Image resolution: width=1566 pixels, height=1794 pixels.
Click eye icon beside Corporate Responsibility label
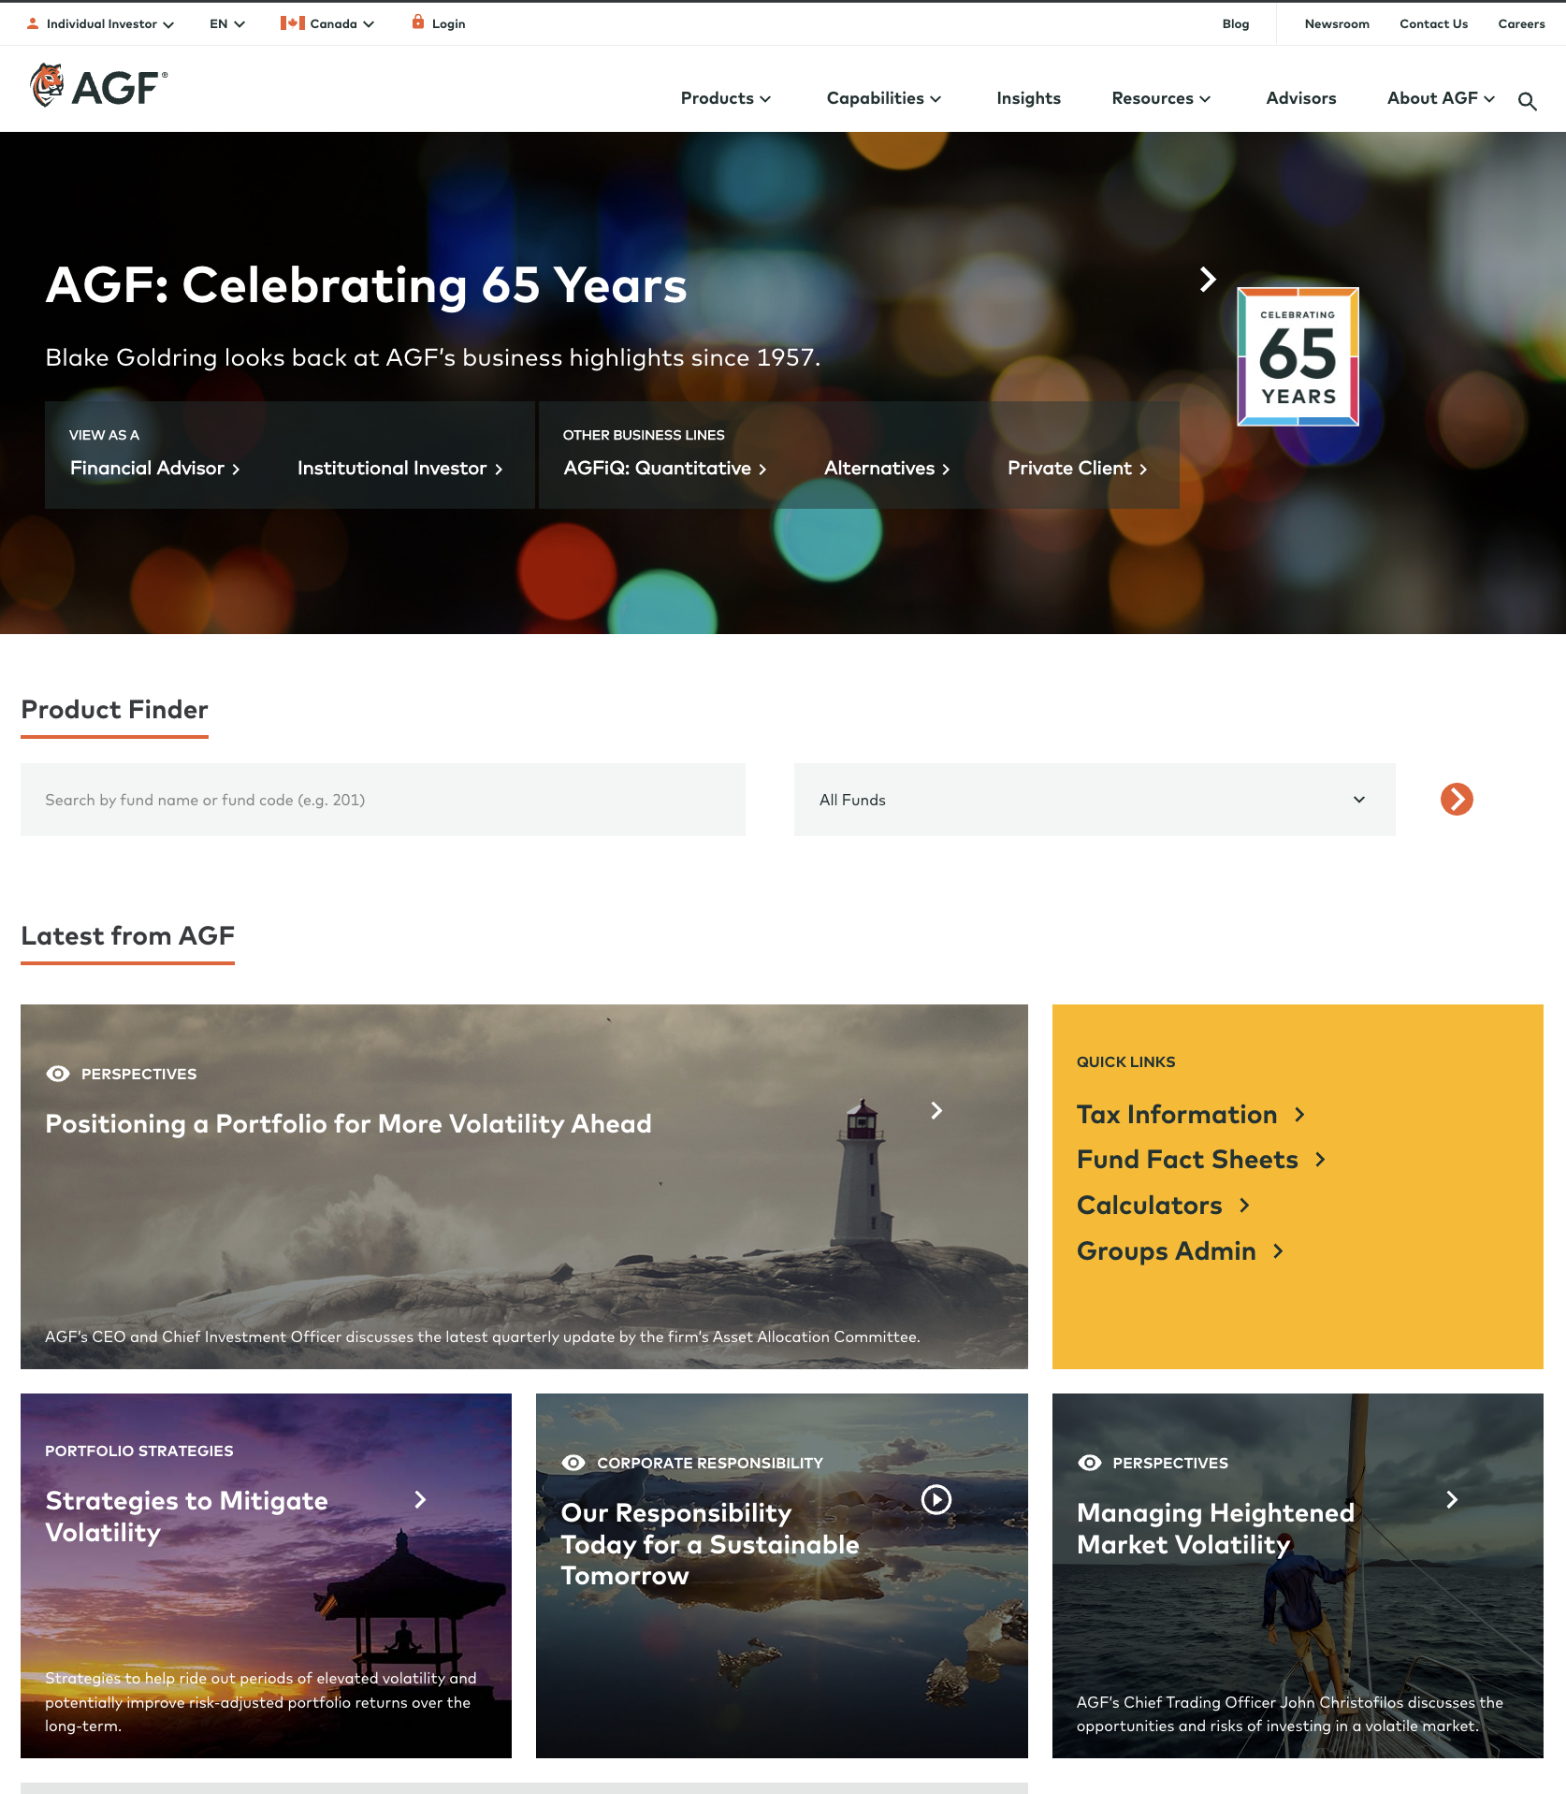[x=574, y=1463]
